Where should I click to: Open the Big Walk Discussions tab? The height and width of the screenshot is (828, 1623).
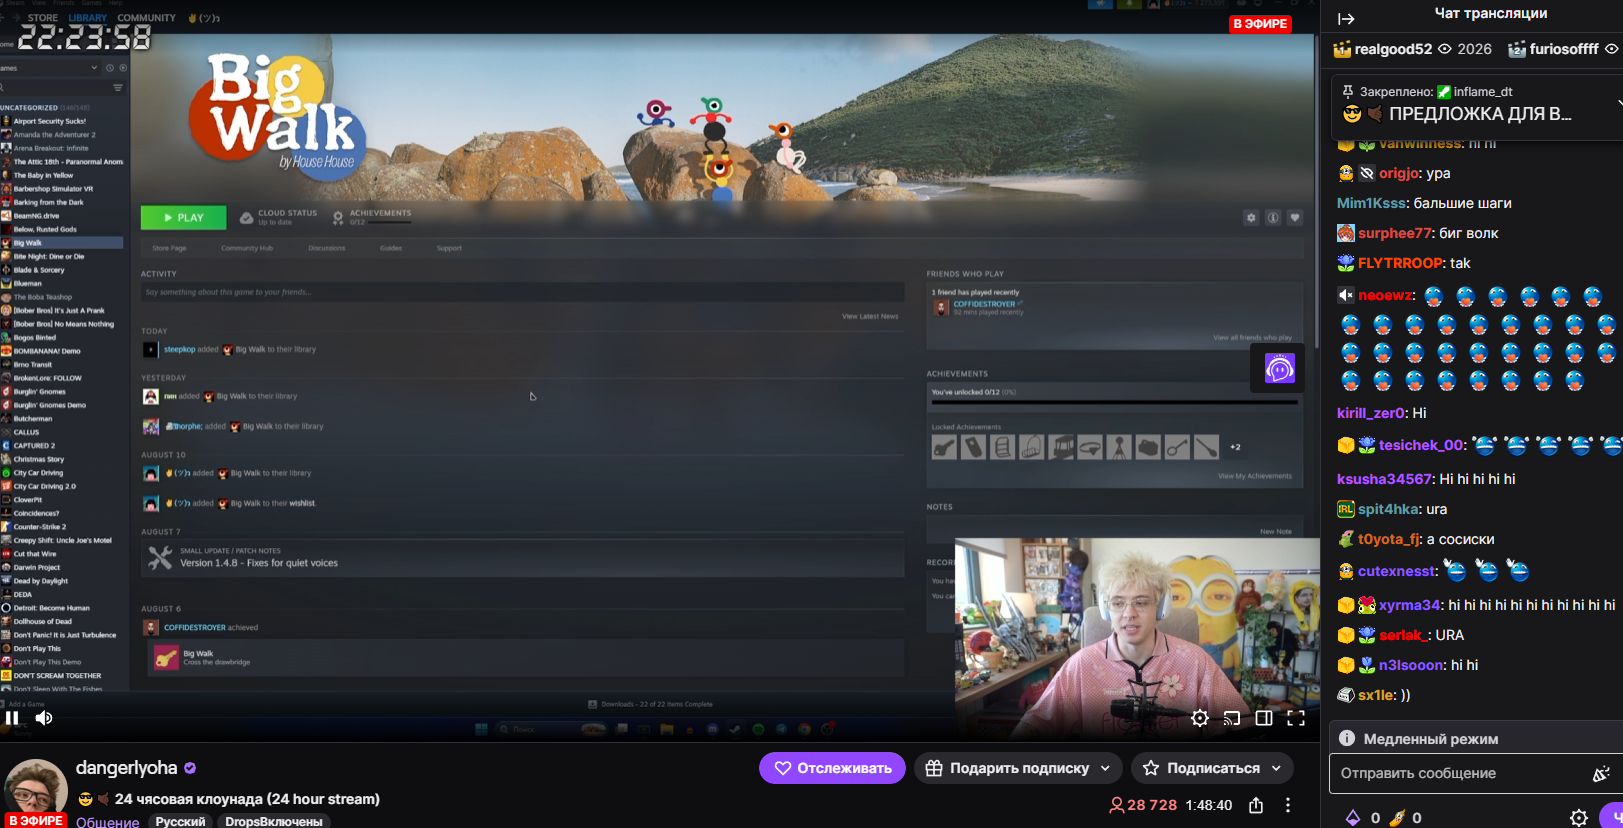[327, 248]
